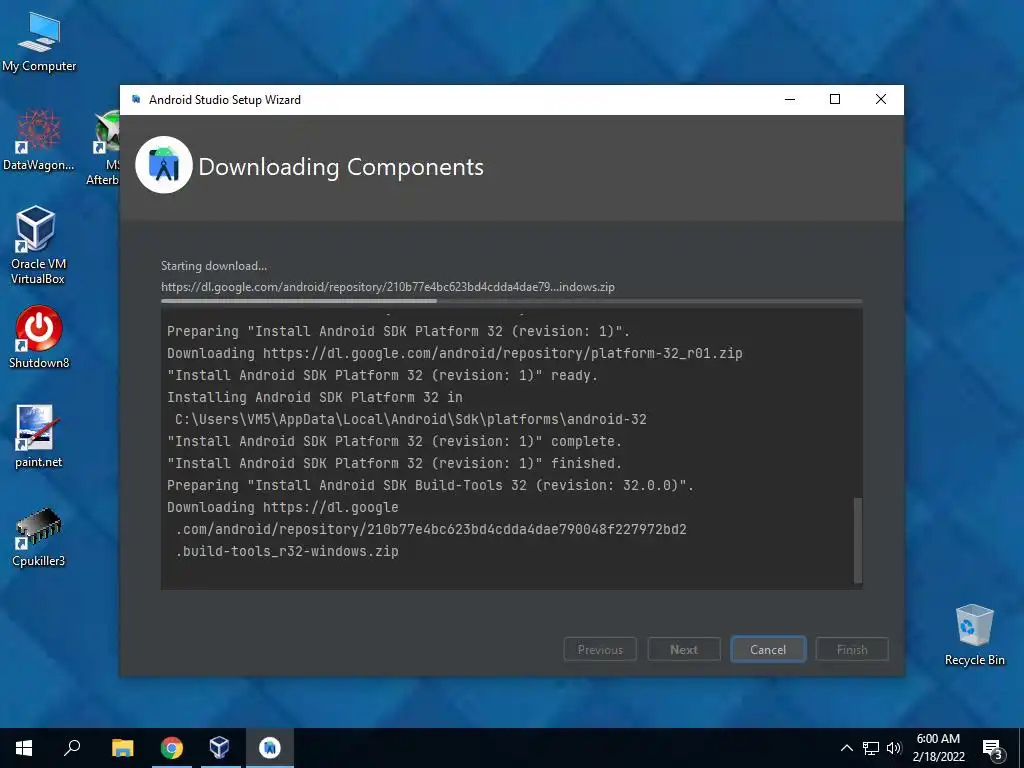Open network status tray icon
Screen dimensions: 1024x768
click(871, 748)
